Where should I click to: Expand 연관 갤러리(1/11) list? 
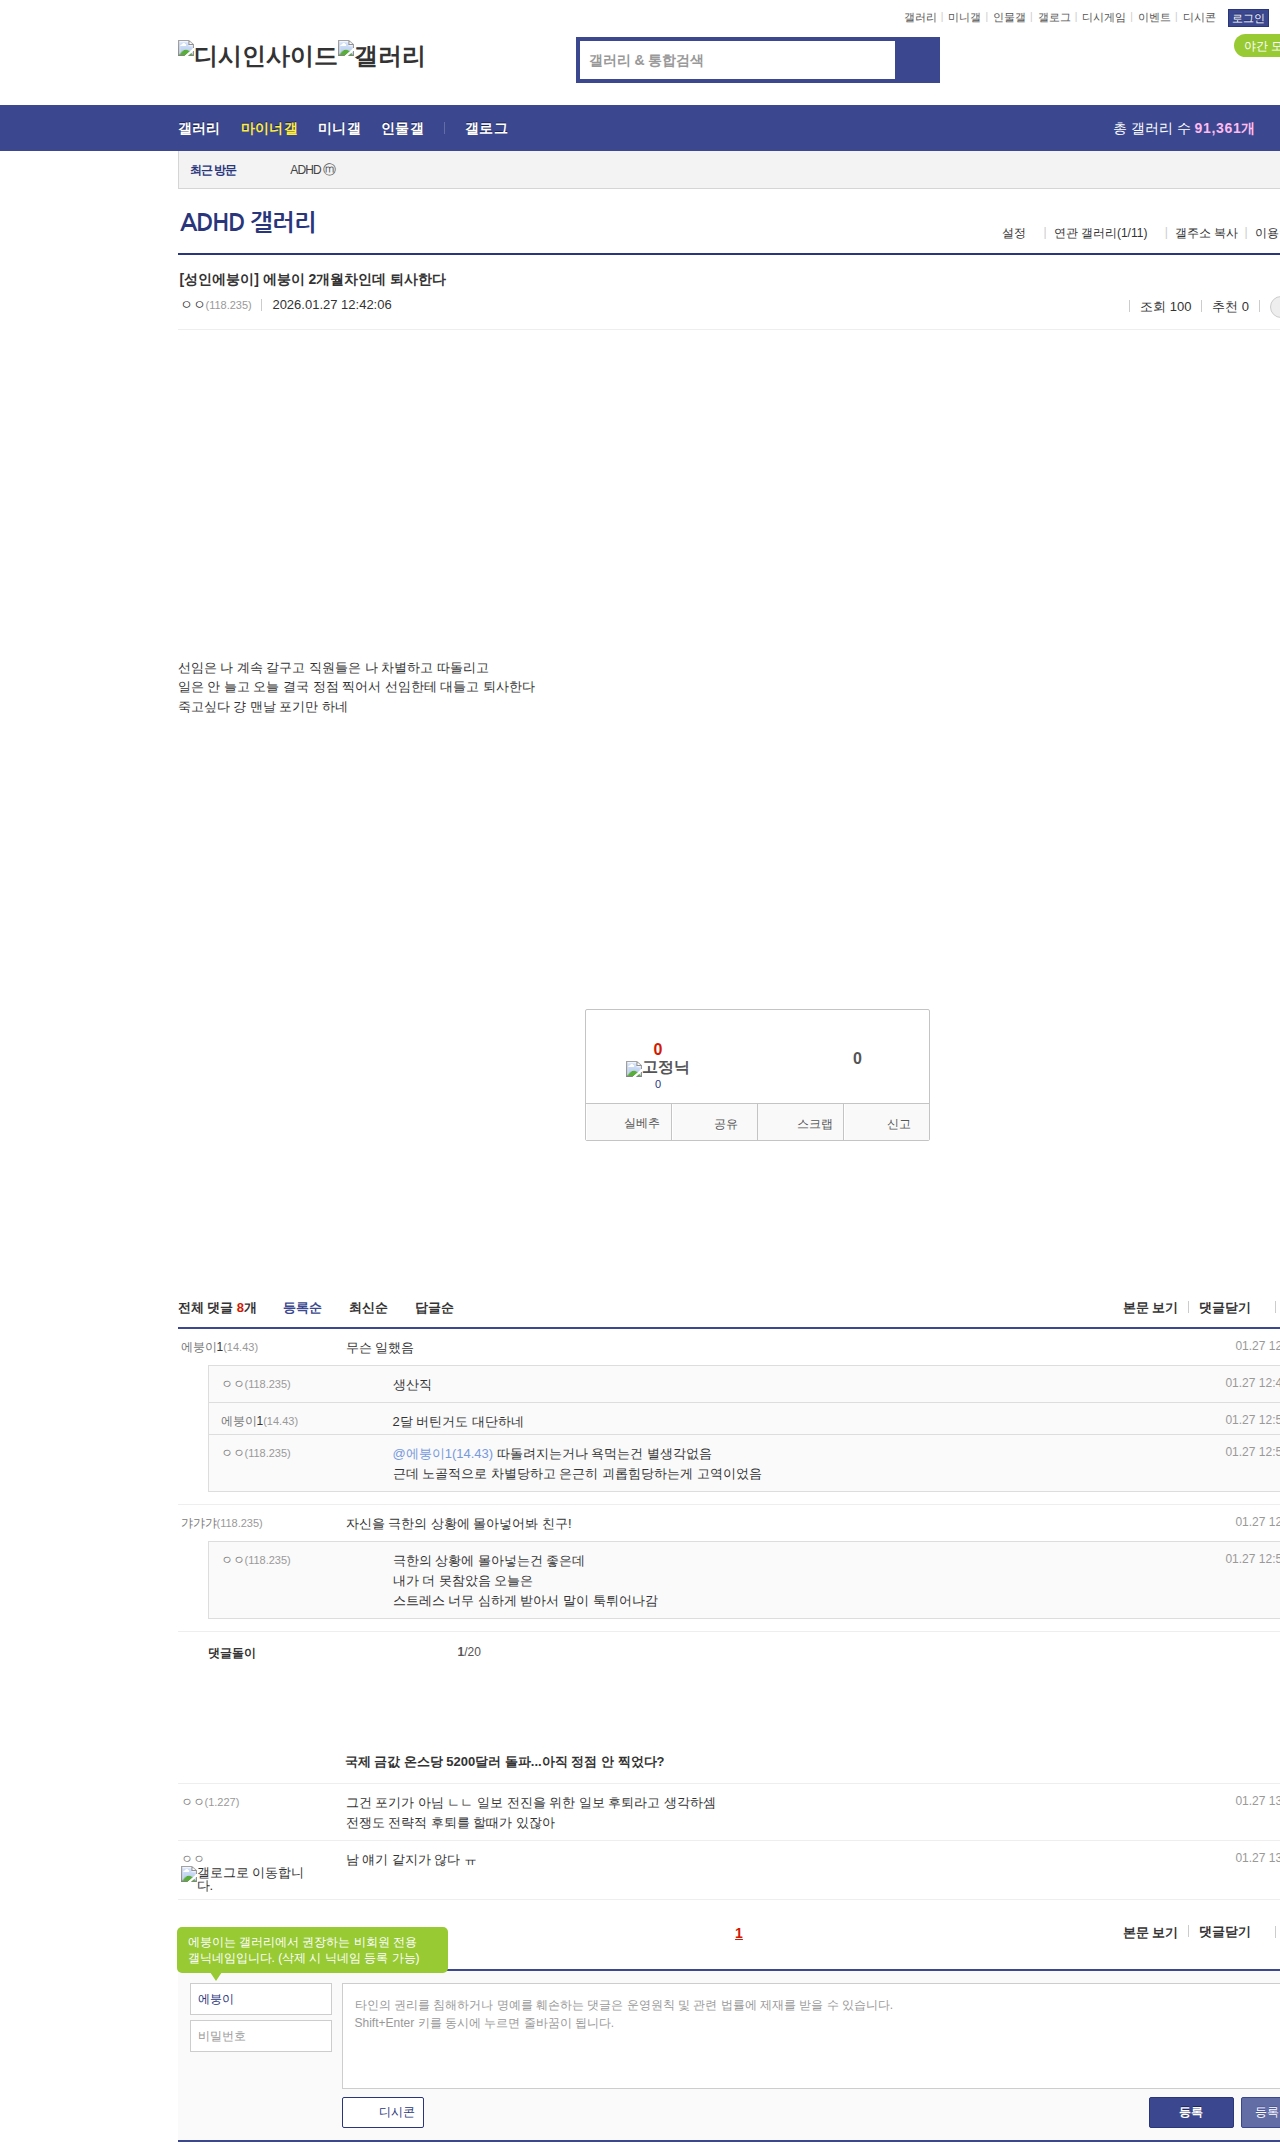1100,233
